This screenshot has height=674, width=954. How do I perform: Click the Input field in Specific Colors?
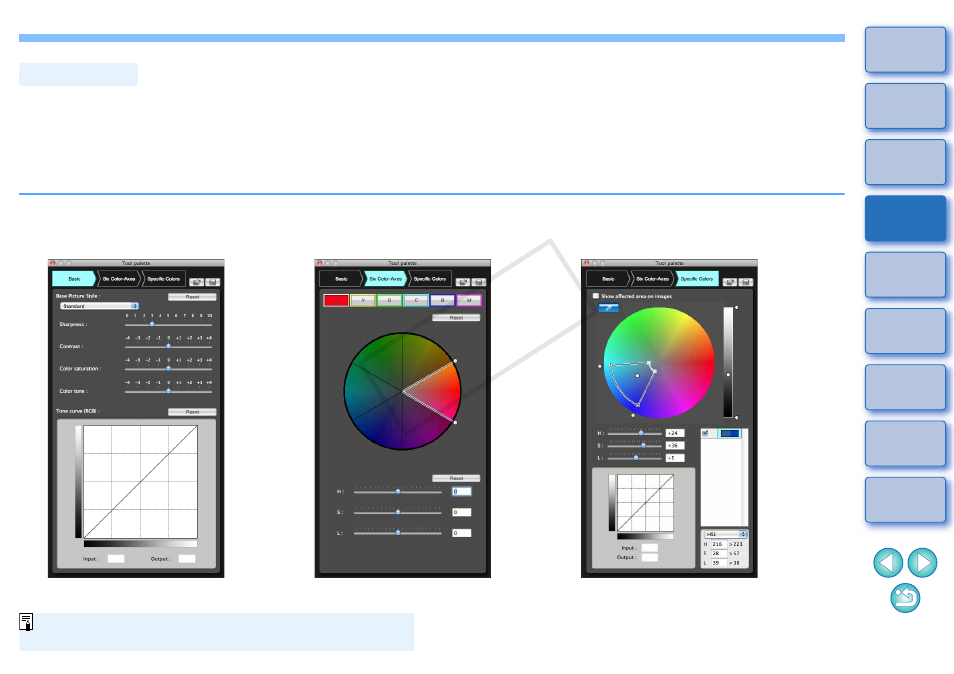pyautogui.click(x=649, y=547)
